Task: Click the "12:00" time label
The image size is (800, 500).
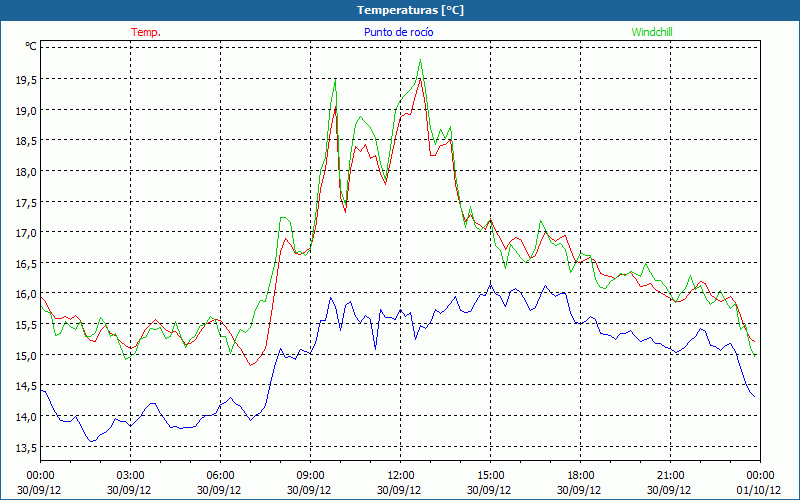Action: [x=401, y=476]
